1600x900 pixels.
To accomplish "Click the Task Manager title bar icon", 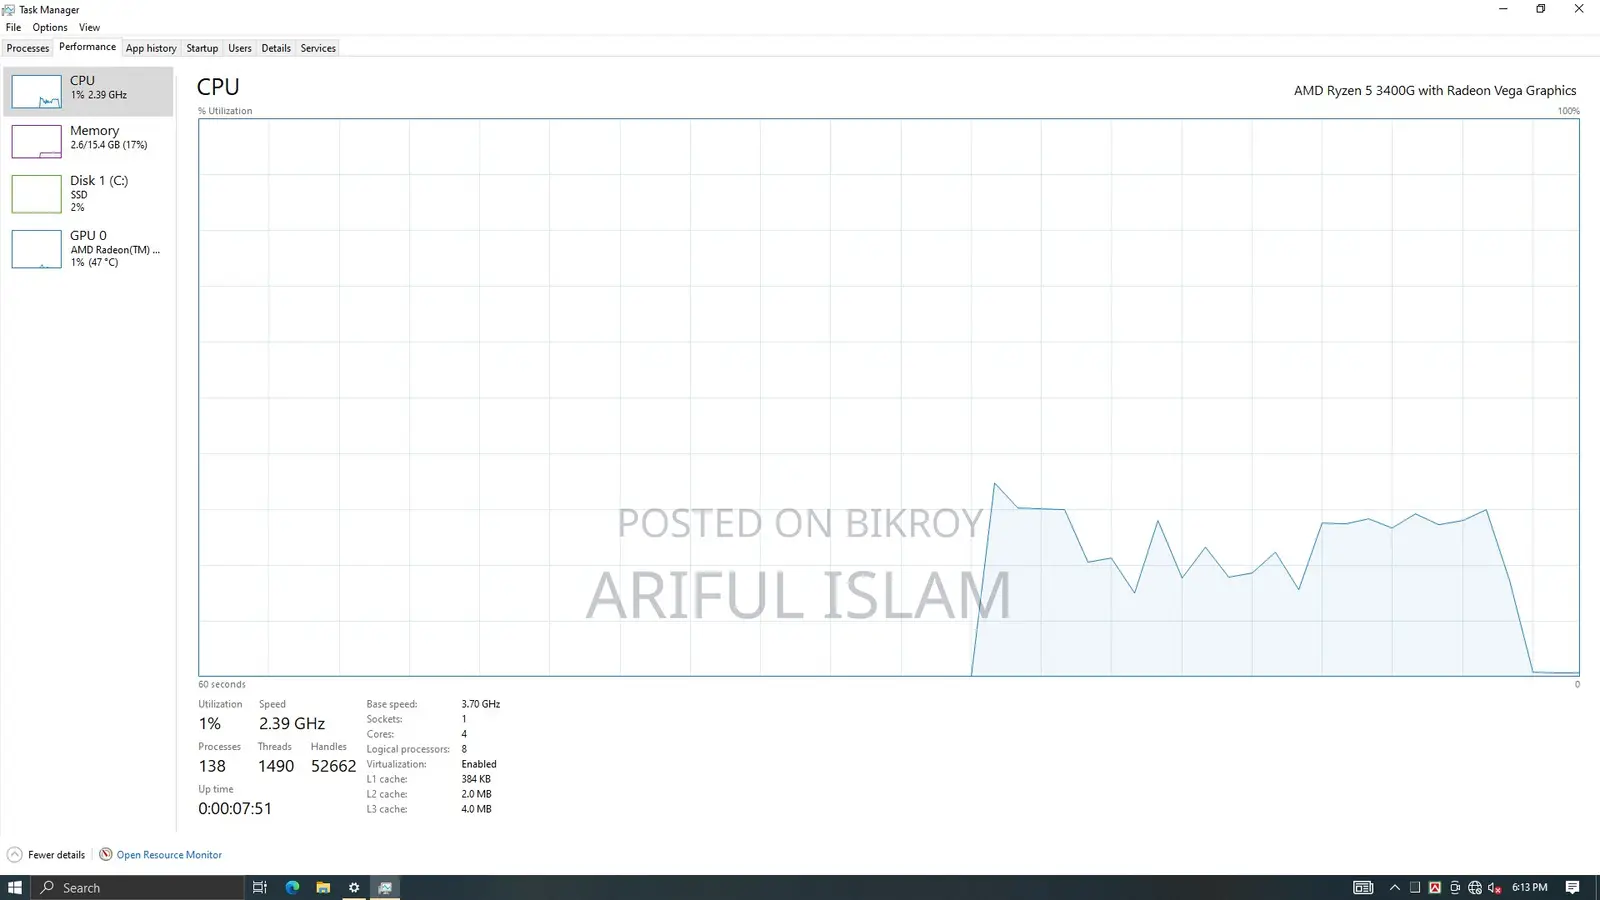I will click(9, 10).
